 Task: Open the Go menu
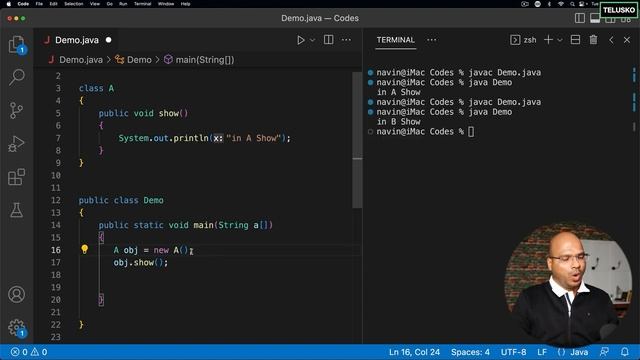click(x=110, y=4)
